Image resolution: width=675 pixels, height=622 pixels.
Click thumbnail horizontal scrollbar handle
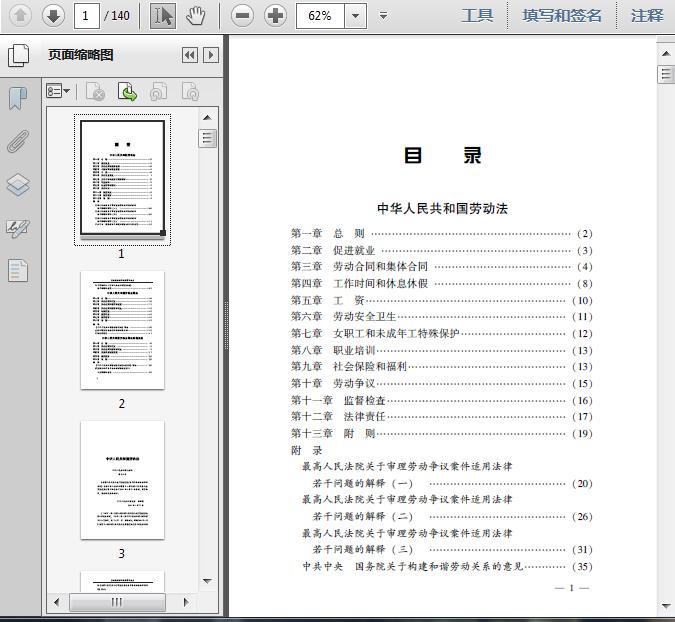117,601
